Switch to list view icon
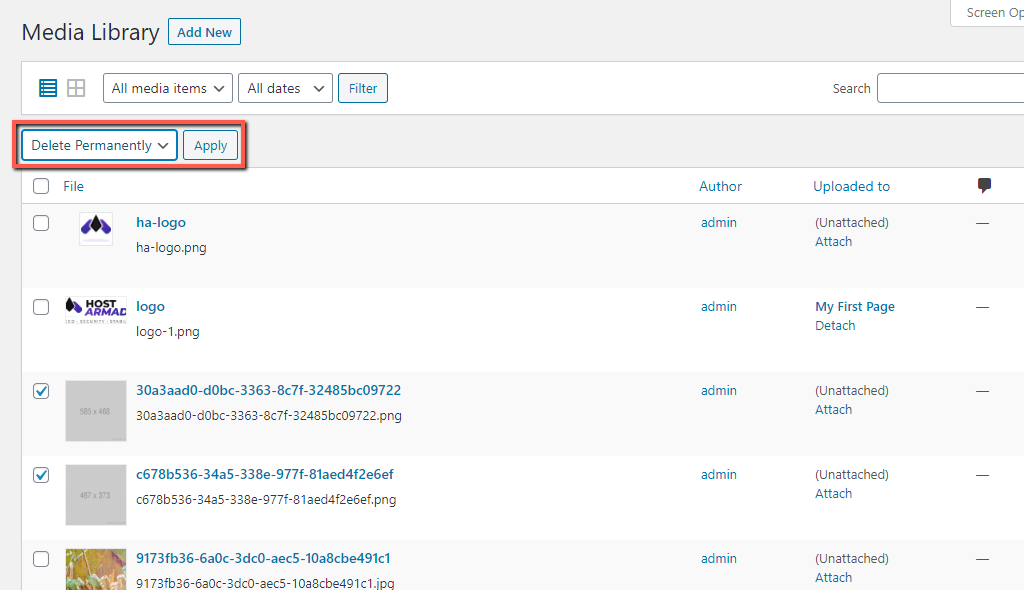Viewport: 1024px width, 590px height. (48, 88)
